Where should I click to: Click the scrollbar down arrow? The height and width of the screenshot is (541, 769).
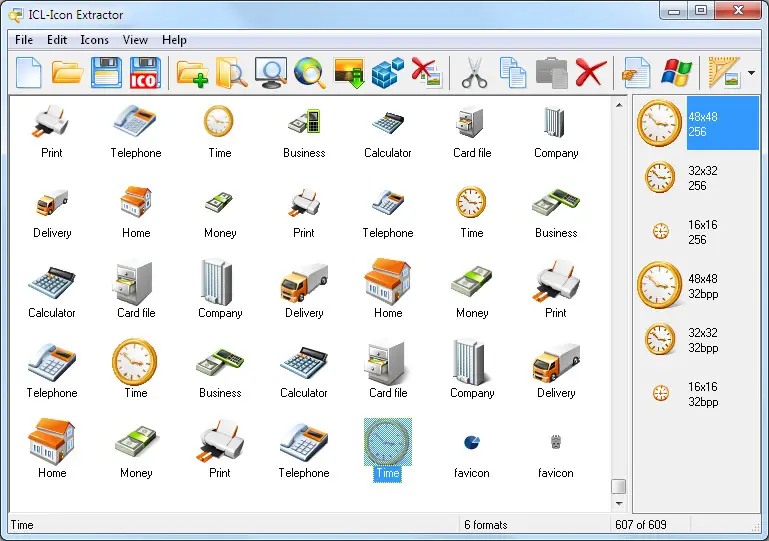coord(619,503)
